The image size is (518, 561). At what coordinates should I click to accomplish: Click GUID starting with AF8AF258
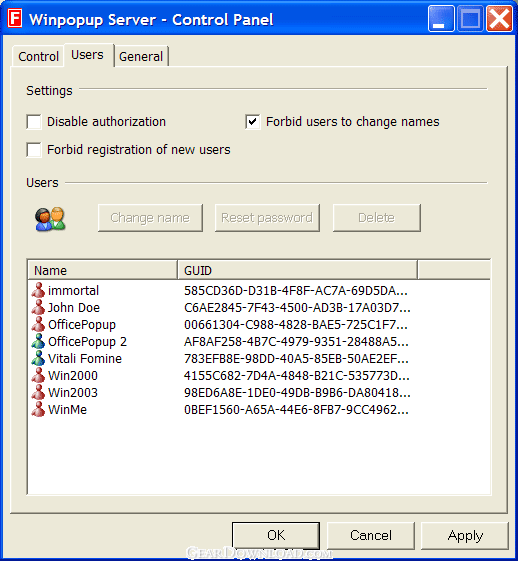(296, 342)
